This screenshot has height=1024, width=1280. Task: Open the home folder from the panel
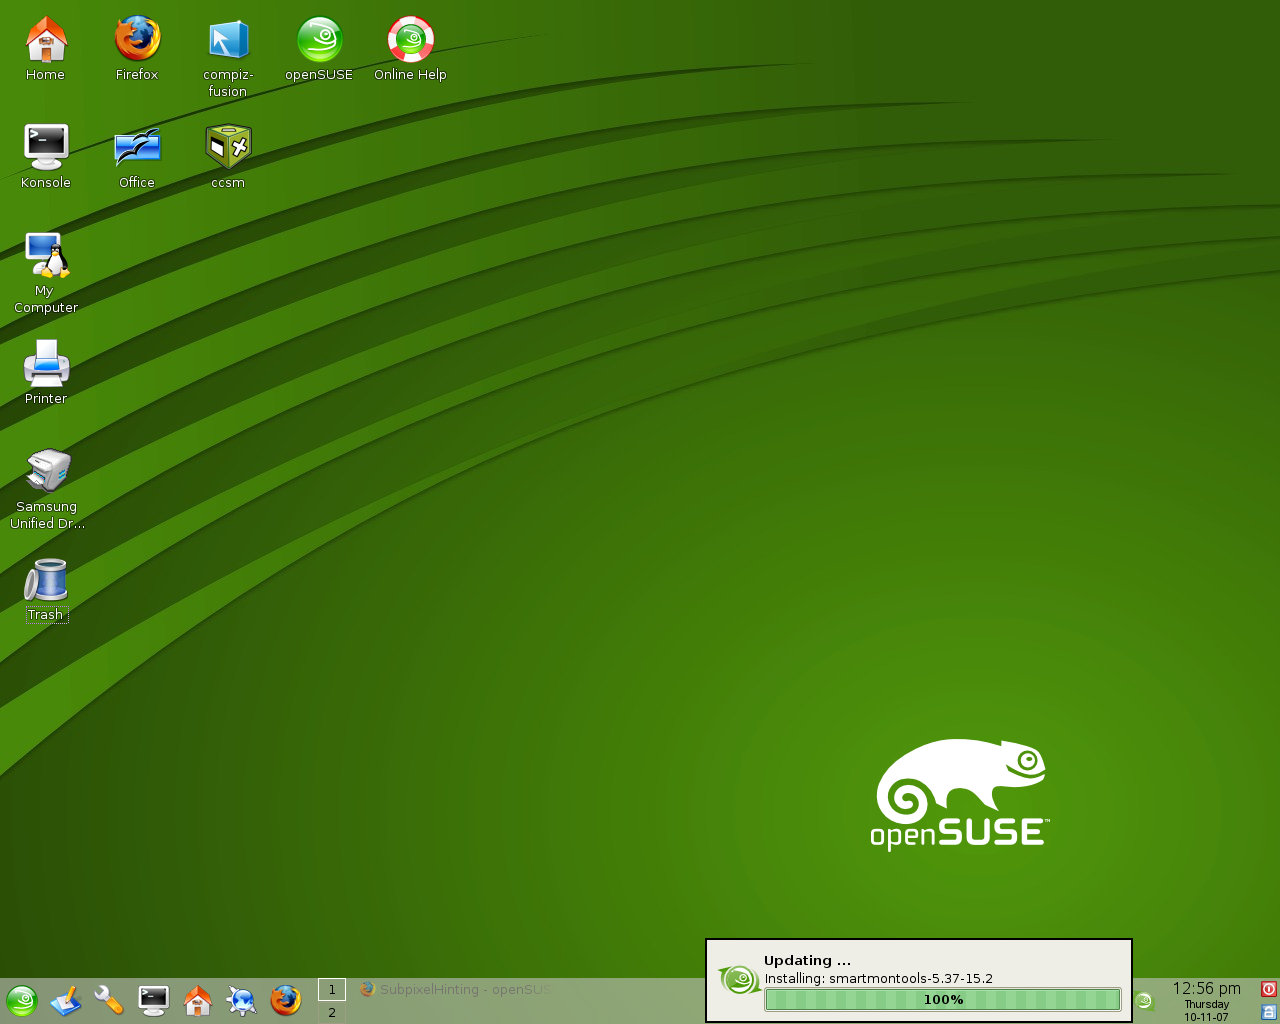click(x=197, y=1001)
